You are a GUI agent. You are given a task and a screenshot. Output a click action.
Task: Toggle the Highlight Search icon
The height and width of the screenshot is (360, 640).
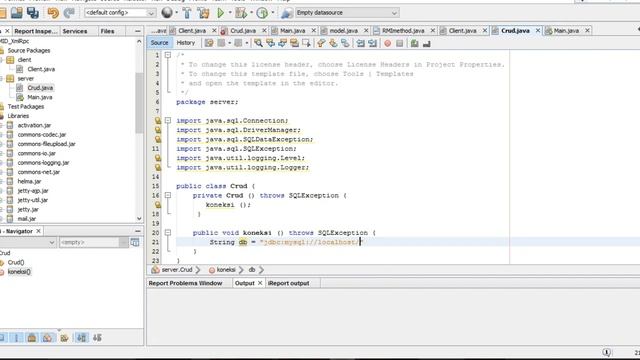click(294, 43)
